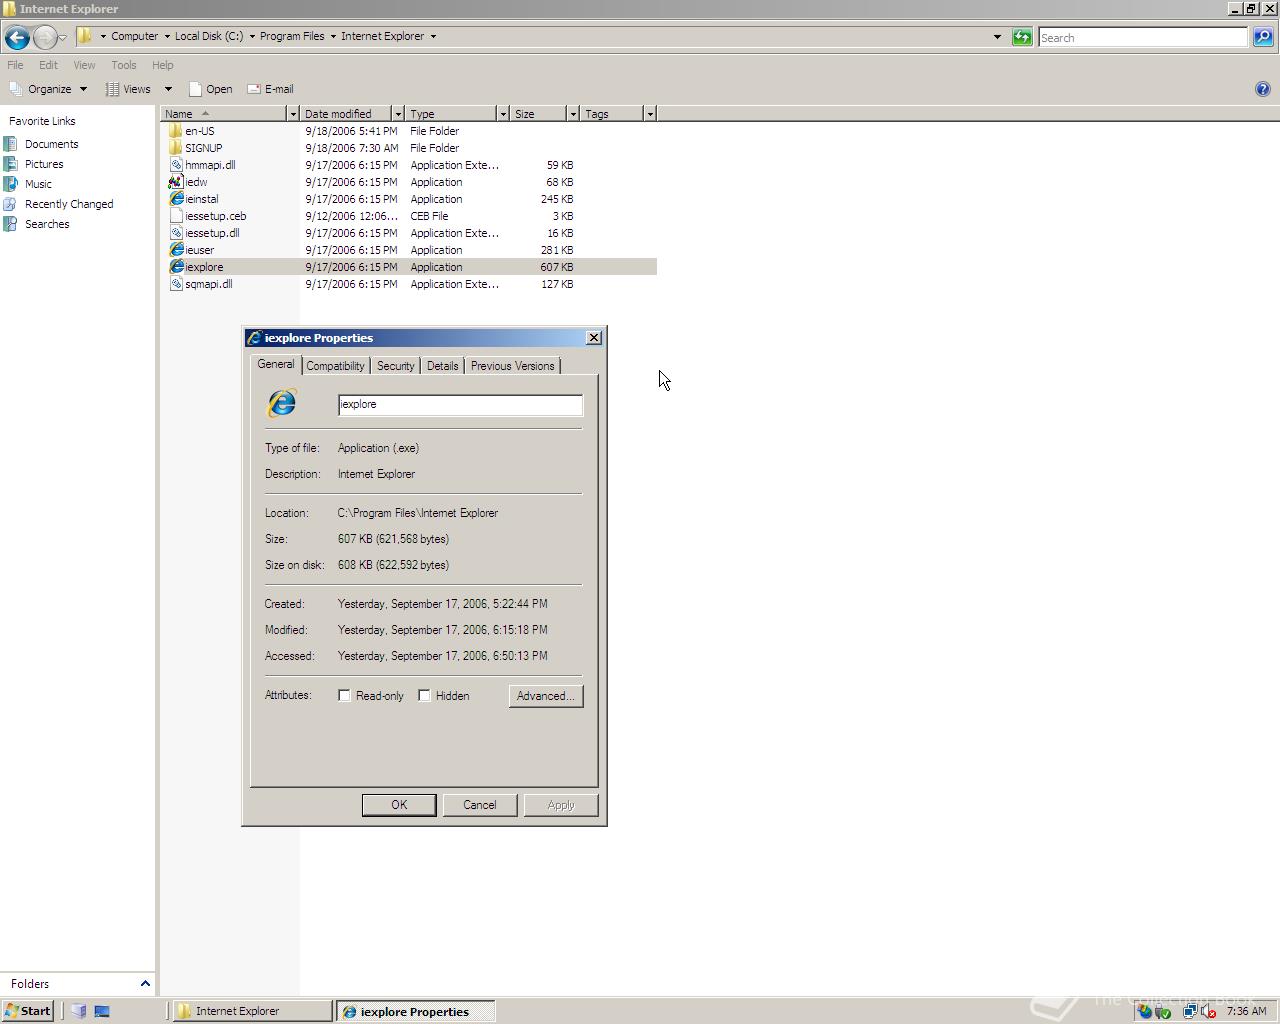The image size is (1280, 1024).
Task: Open Music favorite link
Action: tap(38, 184)
